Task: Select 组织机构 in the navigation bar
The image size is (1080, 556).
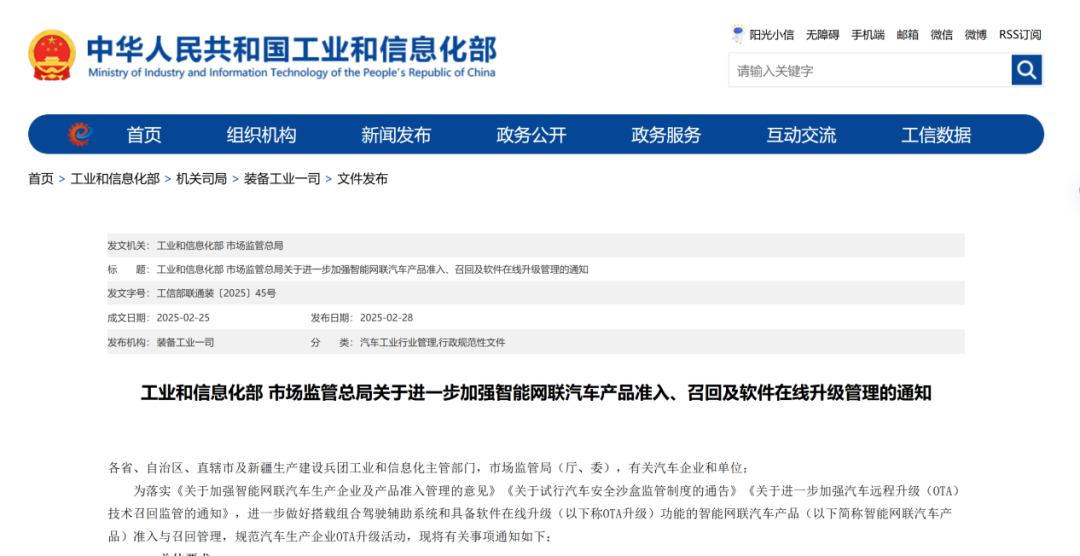Action: point(261,135)
